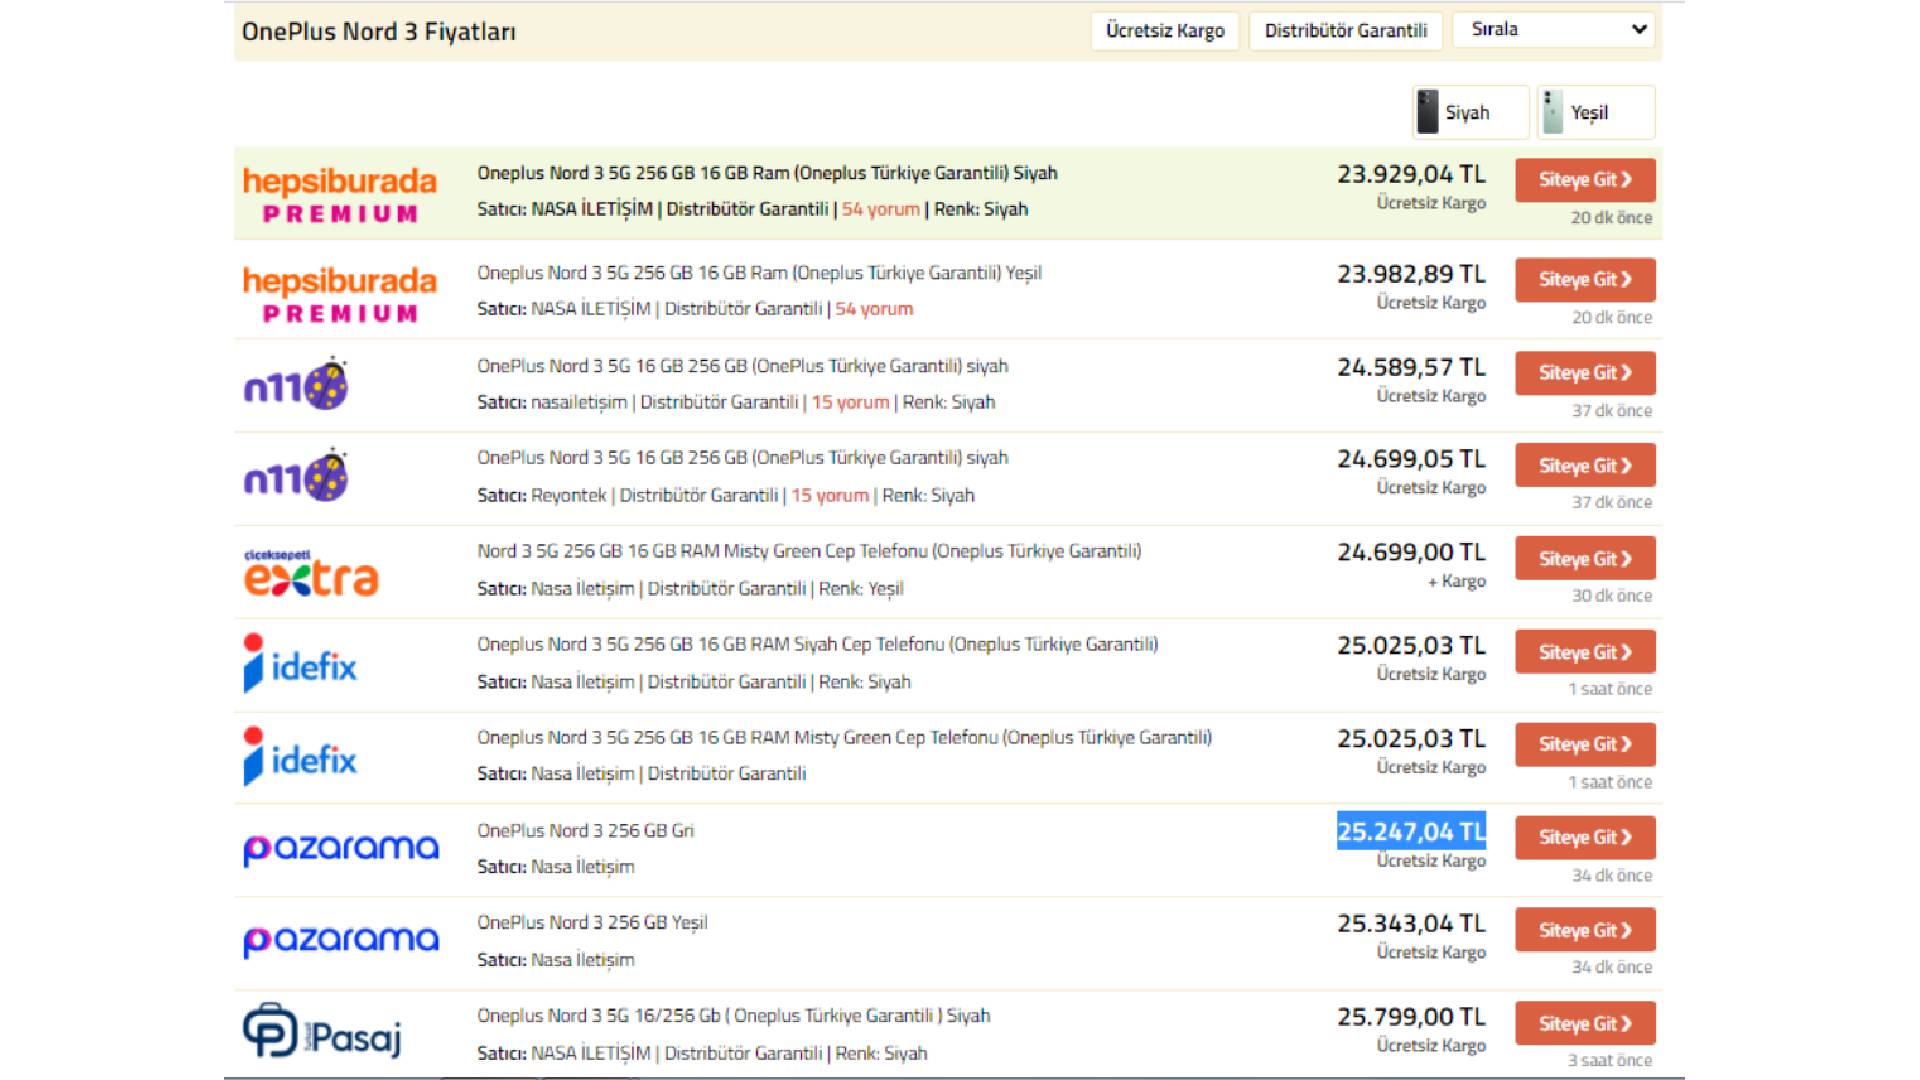The height and width of the screenshot is (1080, 1920).
Task: Open n11 Reyontek listing title
Action: click(742, 458)
